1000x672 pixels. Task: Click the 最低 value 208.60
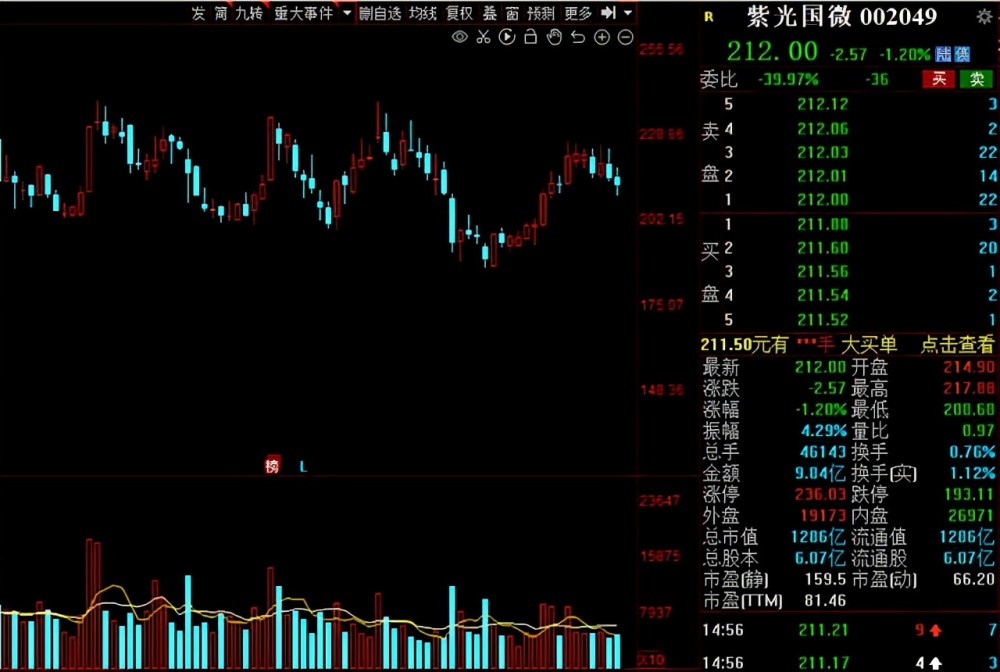pos(968,409)
